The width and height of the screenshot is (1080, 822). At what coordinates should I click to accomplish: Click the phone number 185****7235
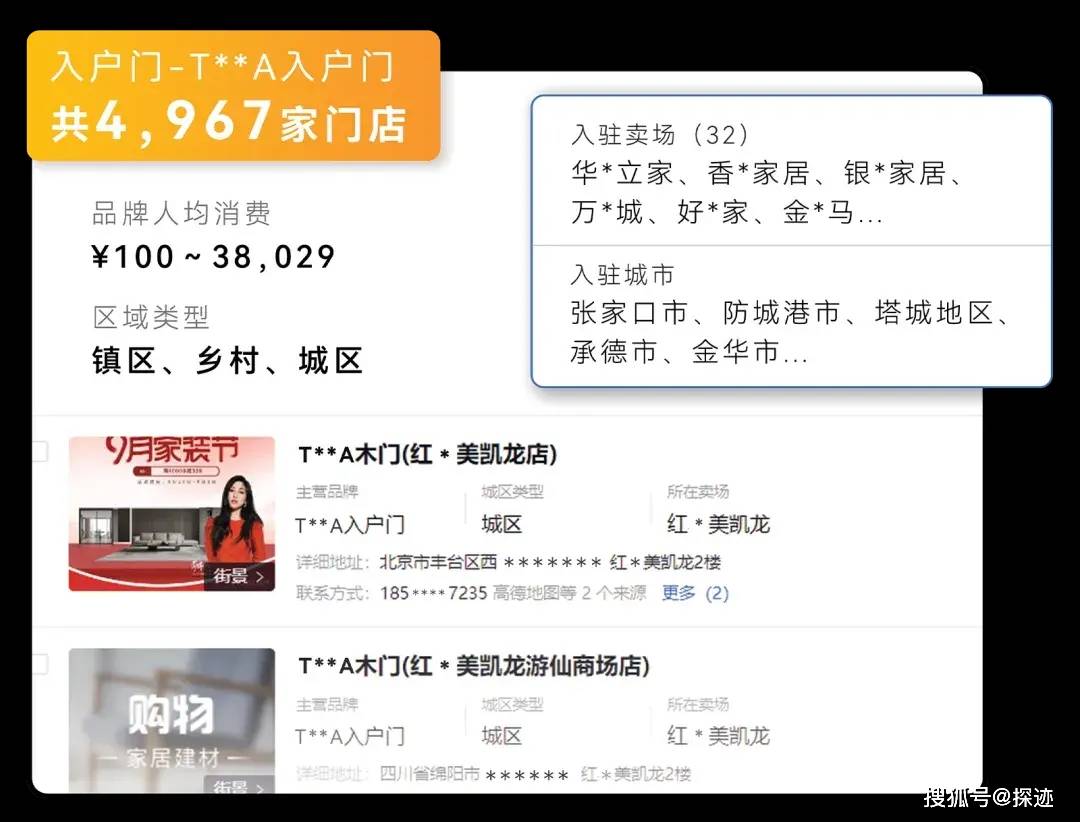[x=433, y=593]
